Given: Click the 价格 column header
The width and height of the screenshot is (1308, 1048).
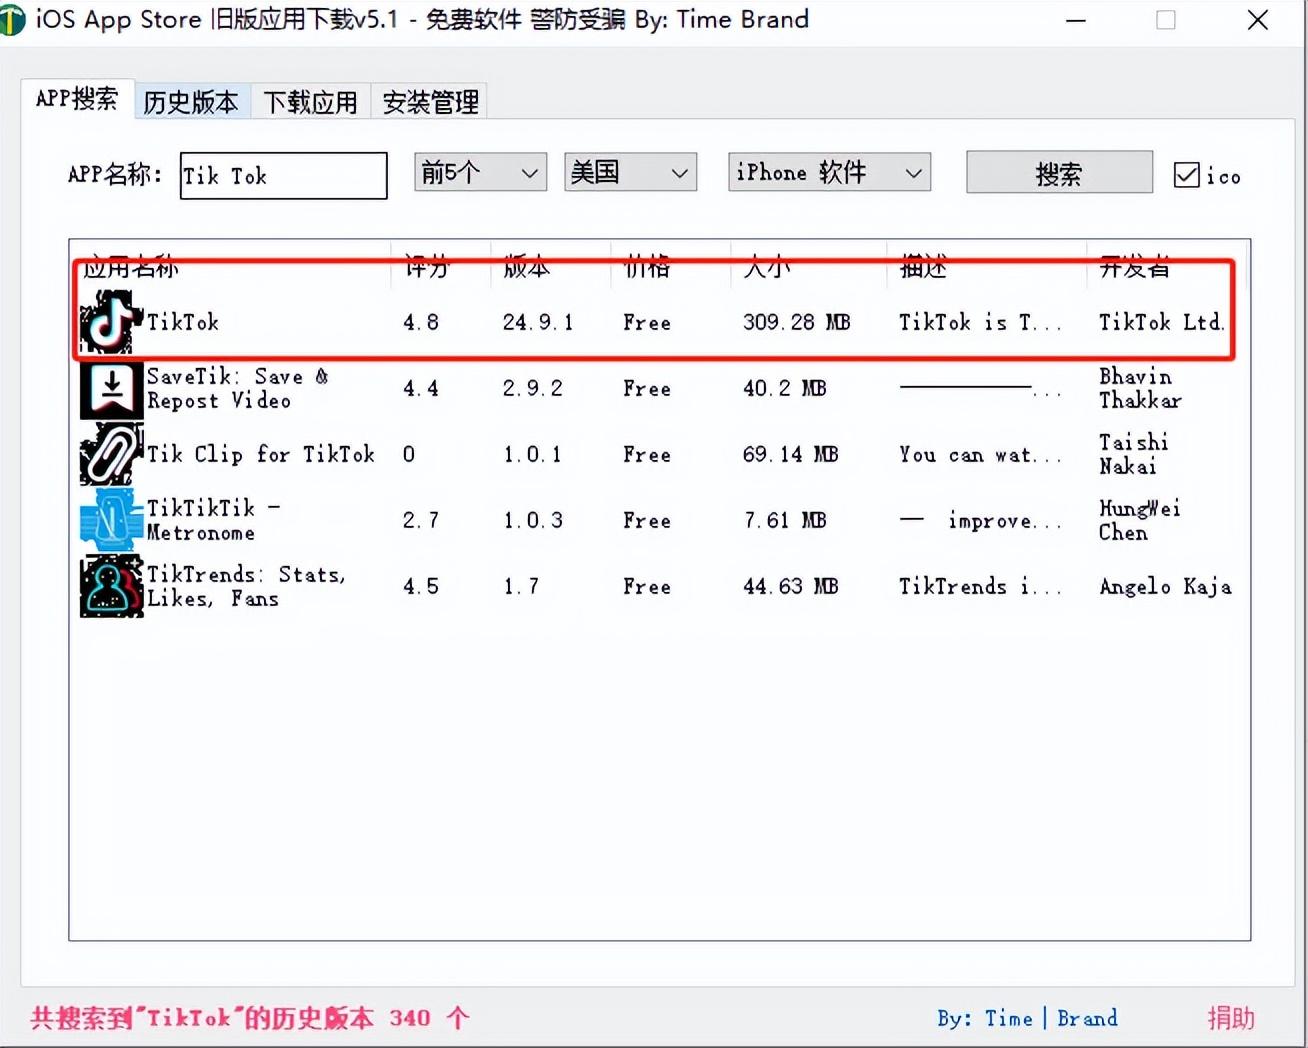Looking at the screenshot, I should pyautogui.click(x=647, y=267).
